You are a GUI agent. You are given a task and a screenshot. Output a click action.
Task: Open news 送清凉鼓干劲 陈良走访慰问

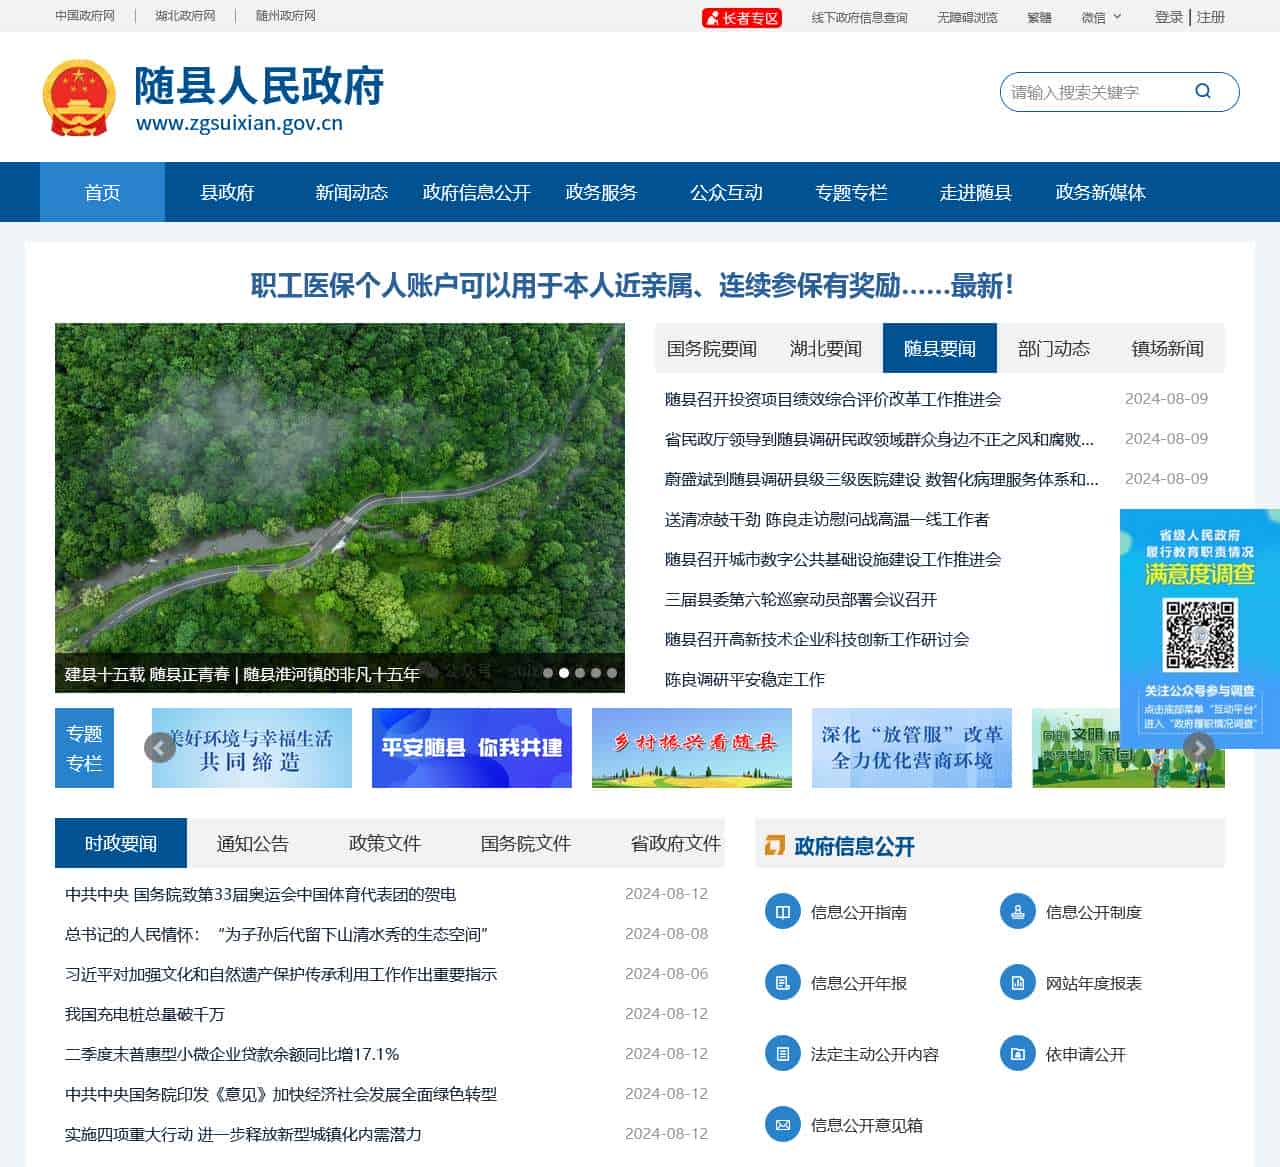point(827,519)
